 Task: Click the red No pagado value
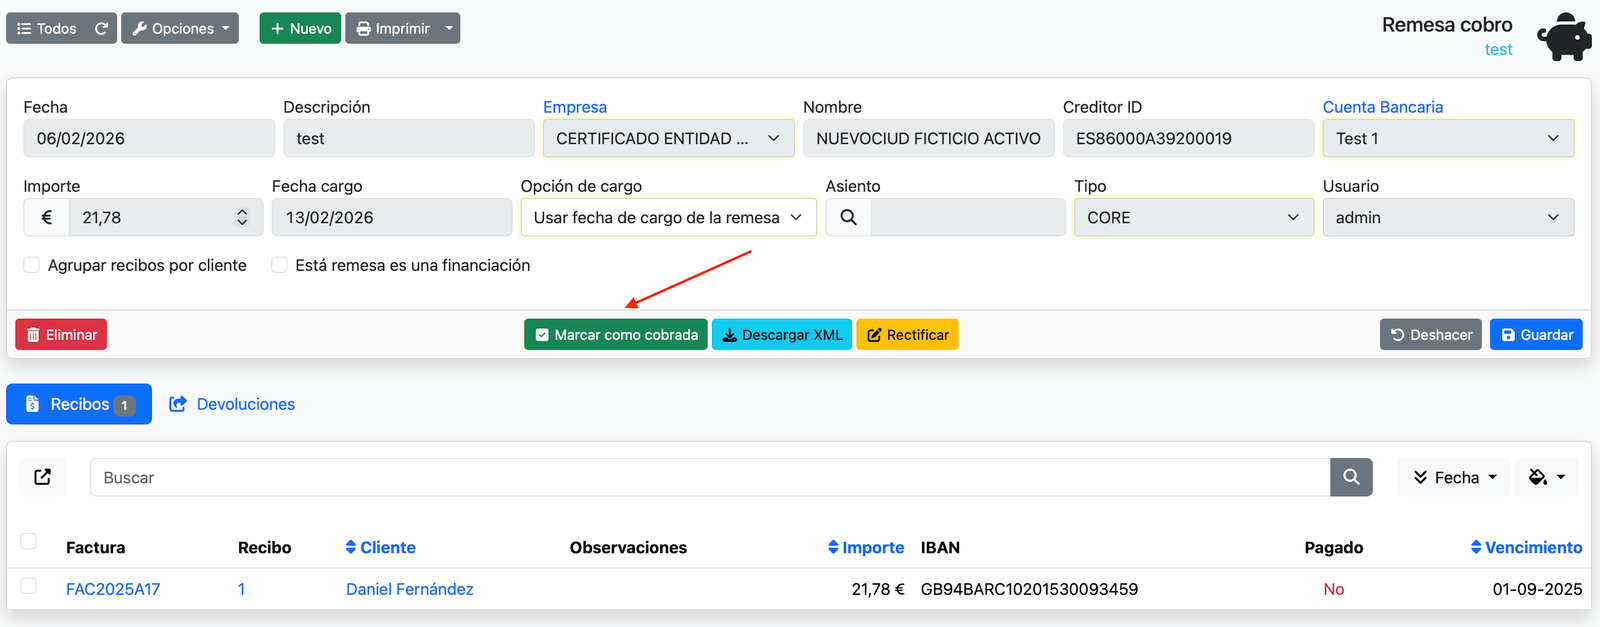pos(1334,589)
